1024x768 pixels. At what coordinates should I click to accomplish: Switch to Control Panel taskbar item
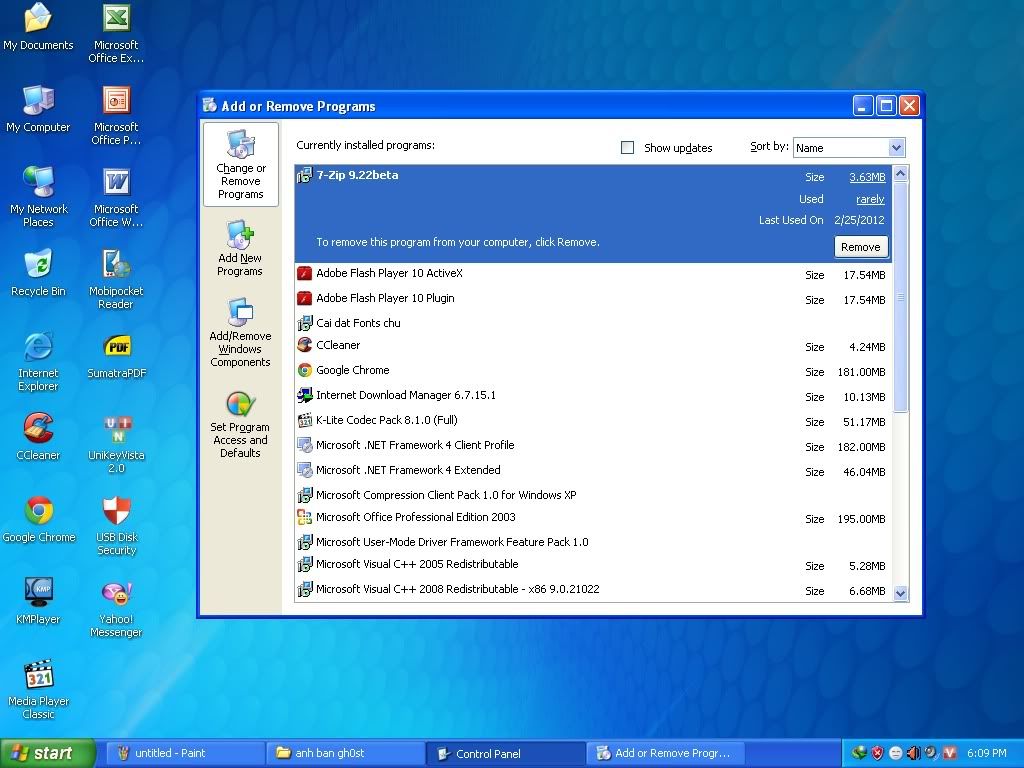505,753
